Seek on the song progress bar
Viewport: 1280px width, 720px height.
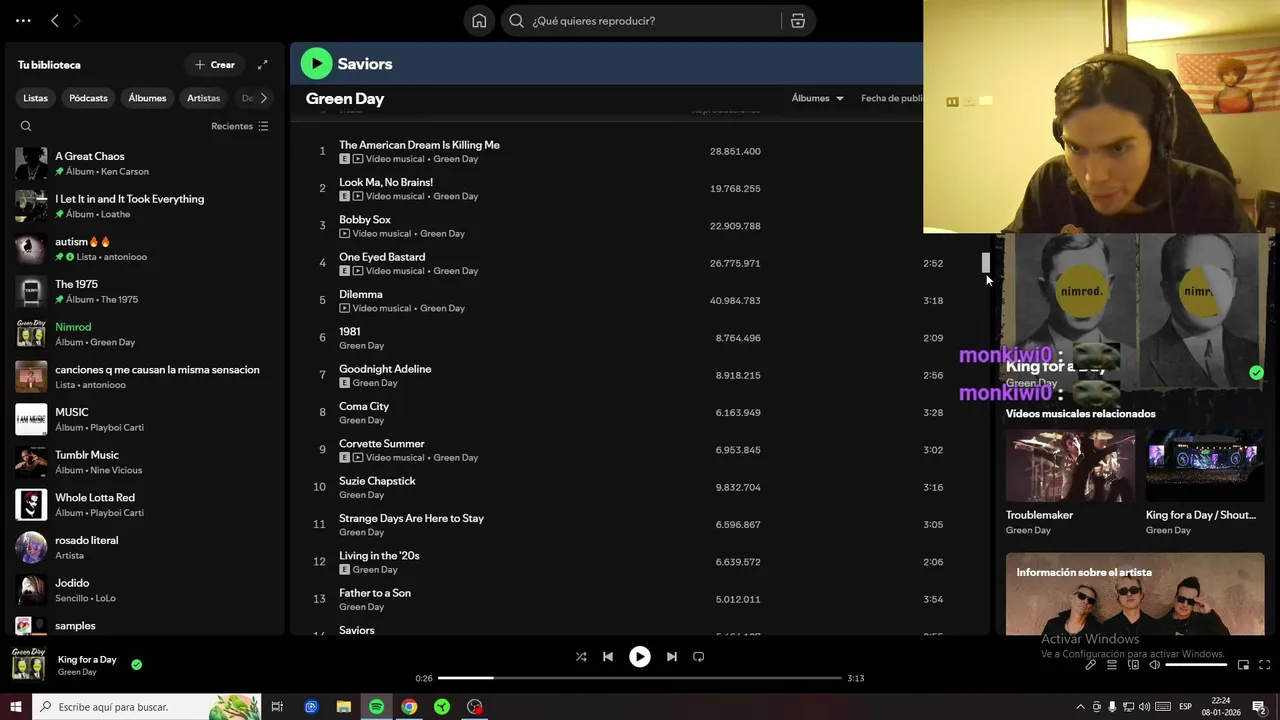point(640,678)
